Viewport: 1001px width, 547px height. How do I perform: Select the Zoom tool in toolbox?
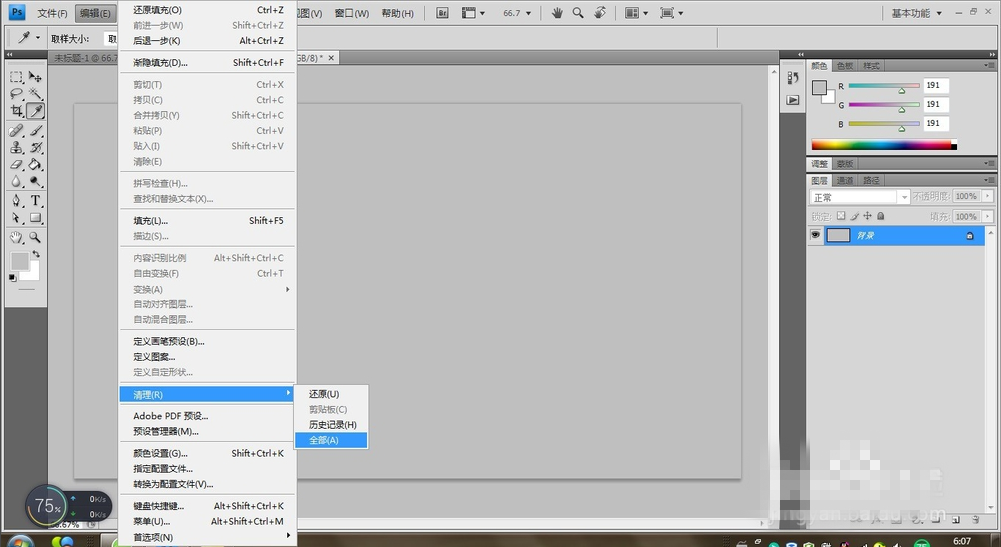[x=35, y=238]
